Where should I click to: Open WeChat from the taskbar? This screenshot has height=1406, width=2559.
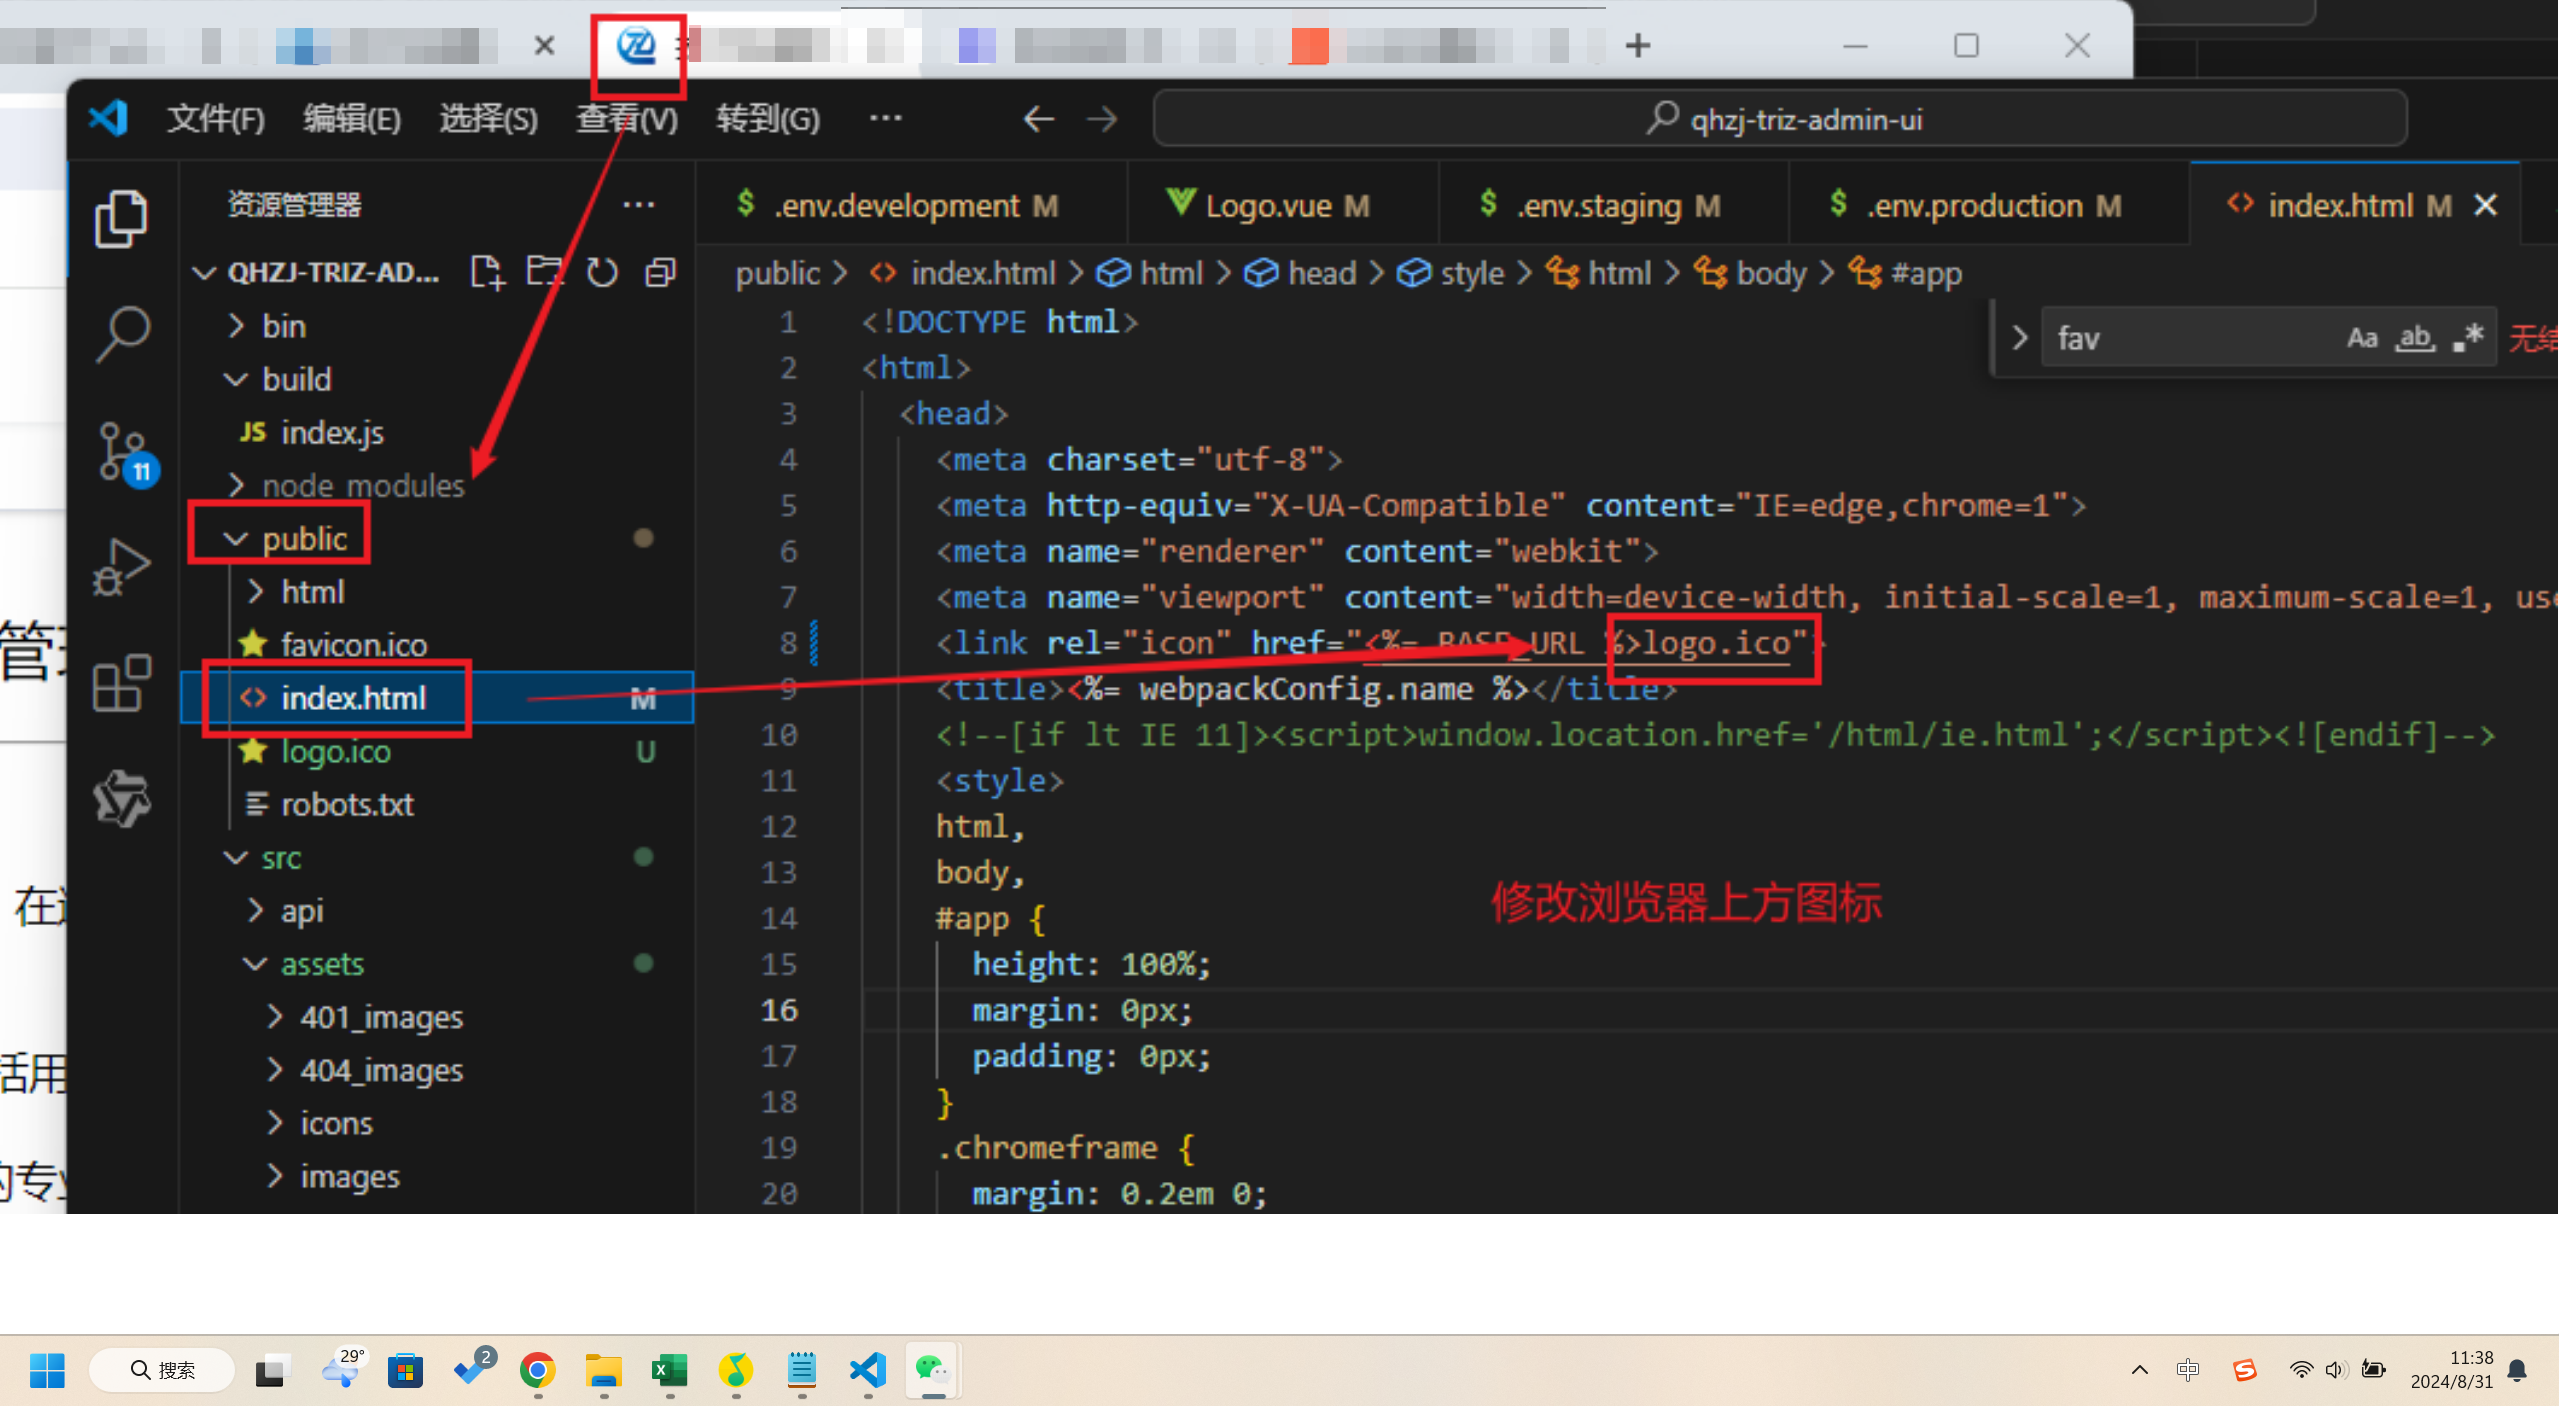click(x=933, y=1369)
